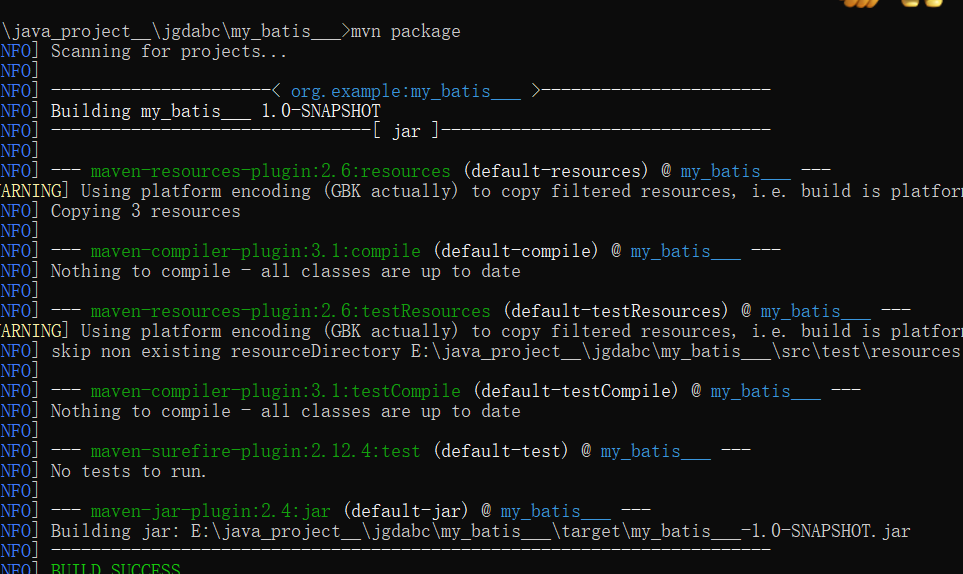Click the WARNING line above 'skip non existing'

pos(482,332)
